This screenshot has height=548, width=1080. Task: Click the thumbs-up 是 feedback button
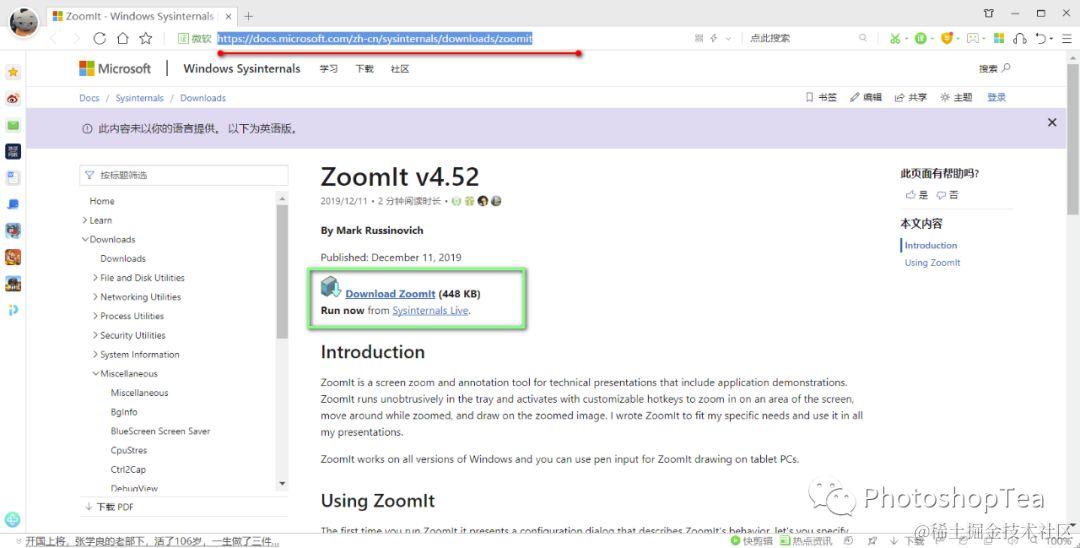917,195
